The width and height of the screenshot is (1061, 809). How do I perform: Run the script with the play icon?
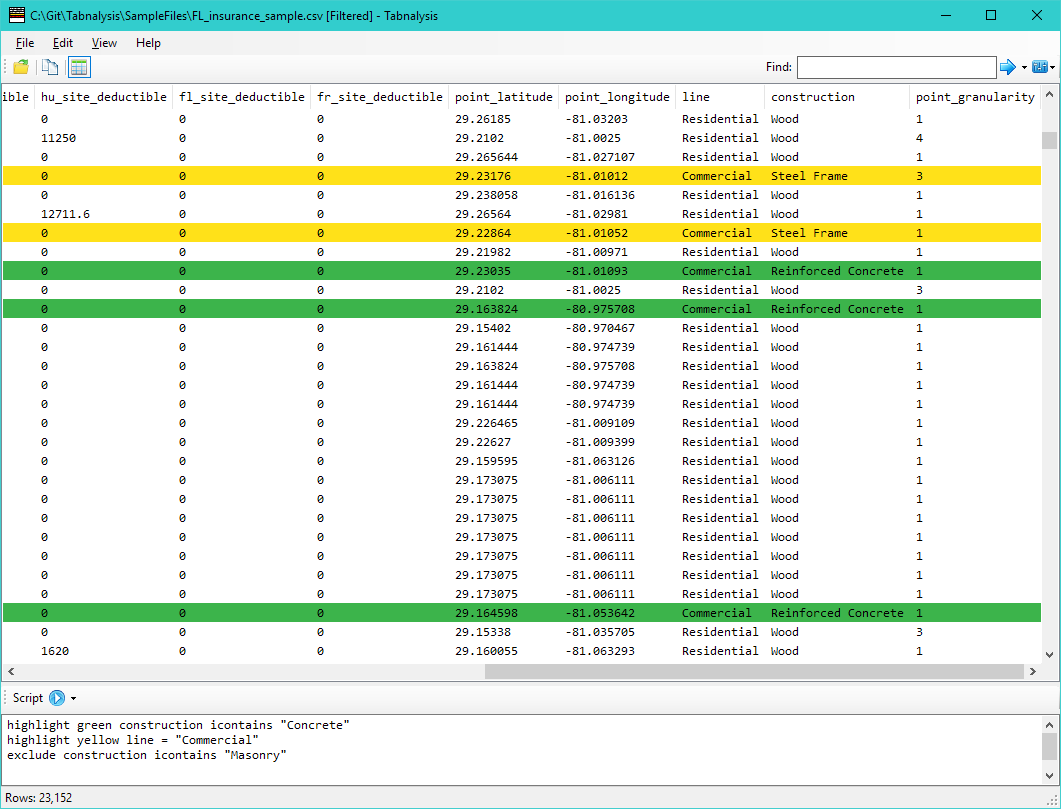pos(58,698)
